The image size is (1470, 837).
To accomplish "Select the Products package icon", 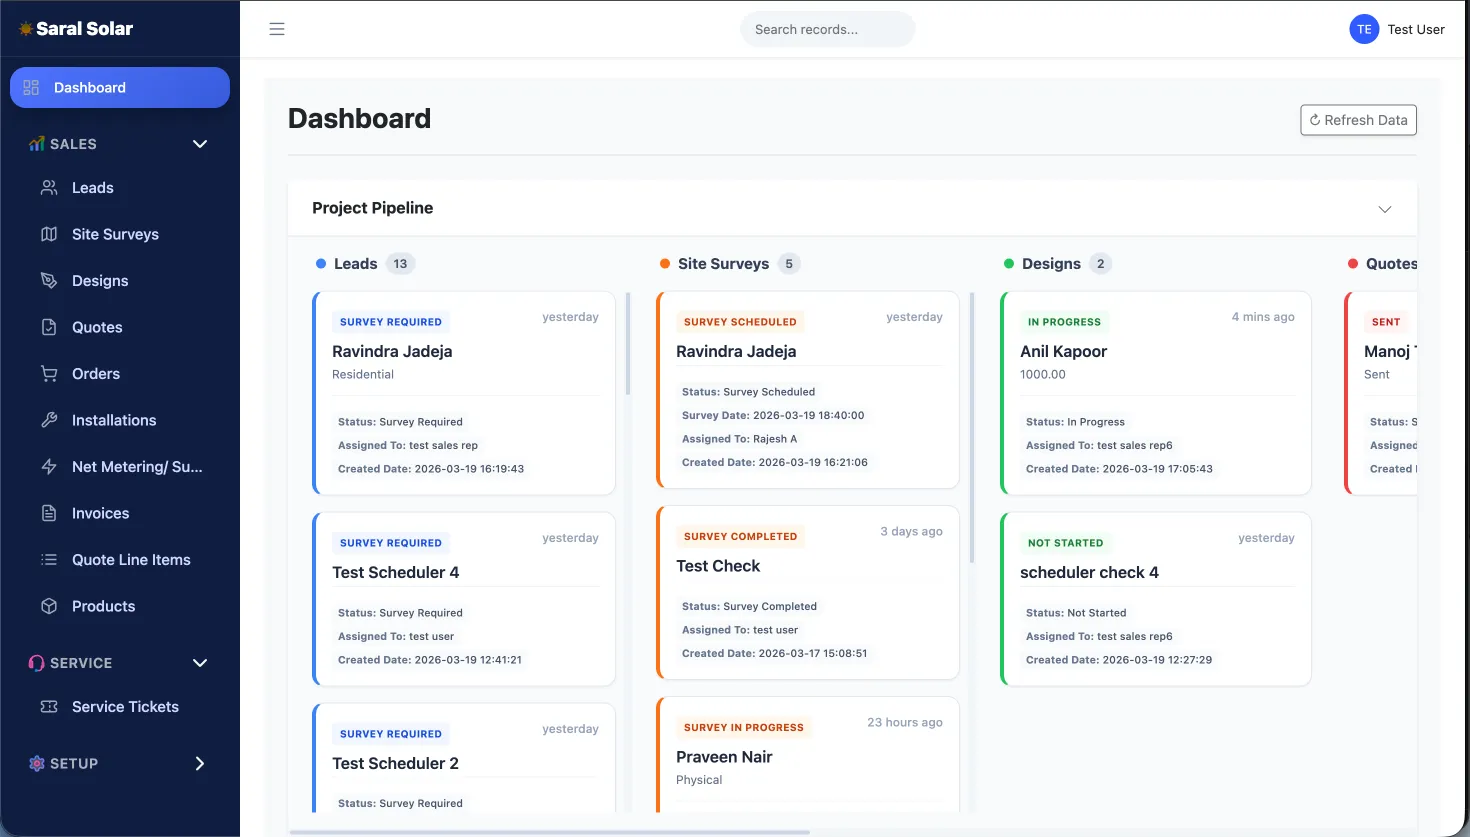I will tap(49, 605).
